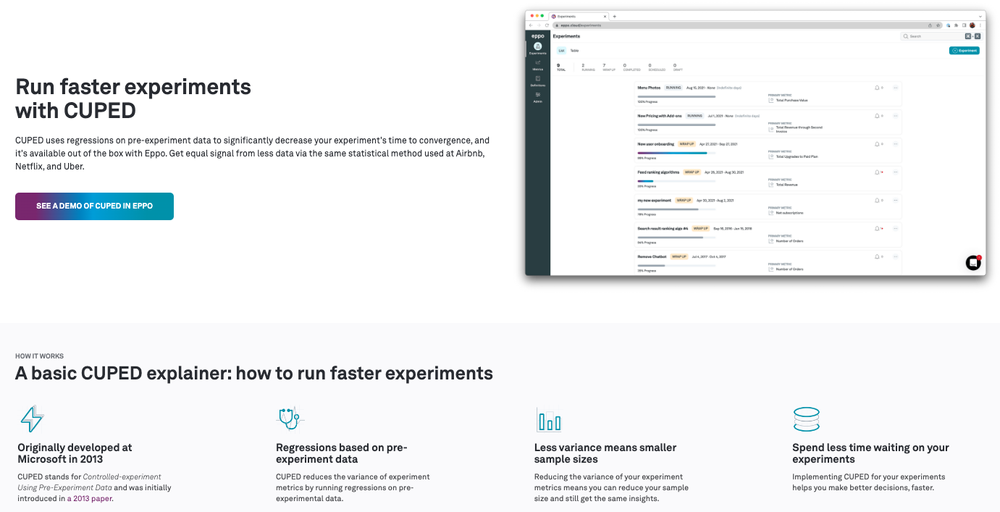1000x512 pixels.
Task: Click the Eppo dashboard screenshot image
Action: [x=755, y=143]
